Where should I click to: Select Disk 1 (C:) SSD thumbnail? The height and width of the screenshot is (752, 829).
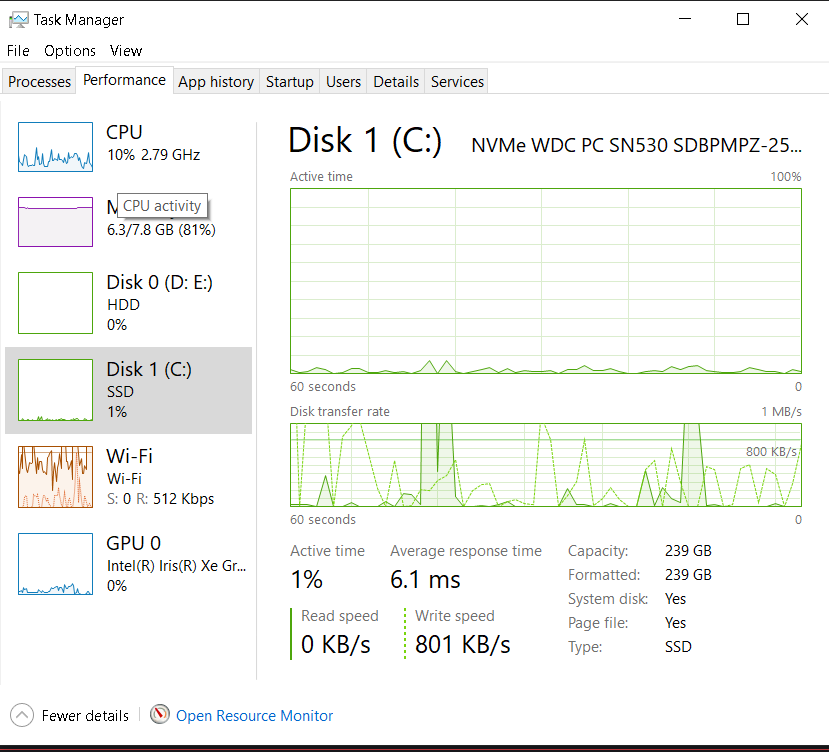click(55, 390)
